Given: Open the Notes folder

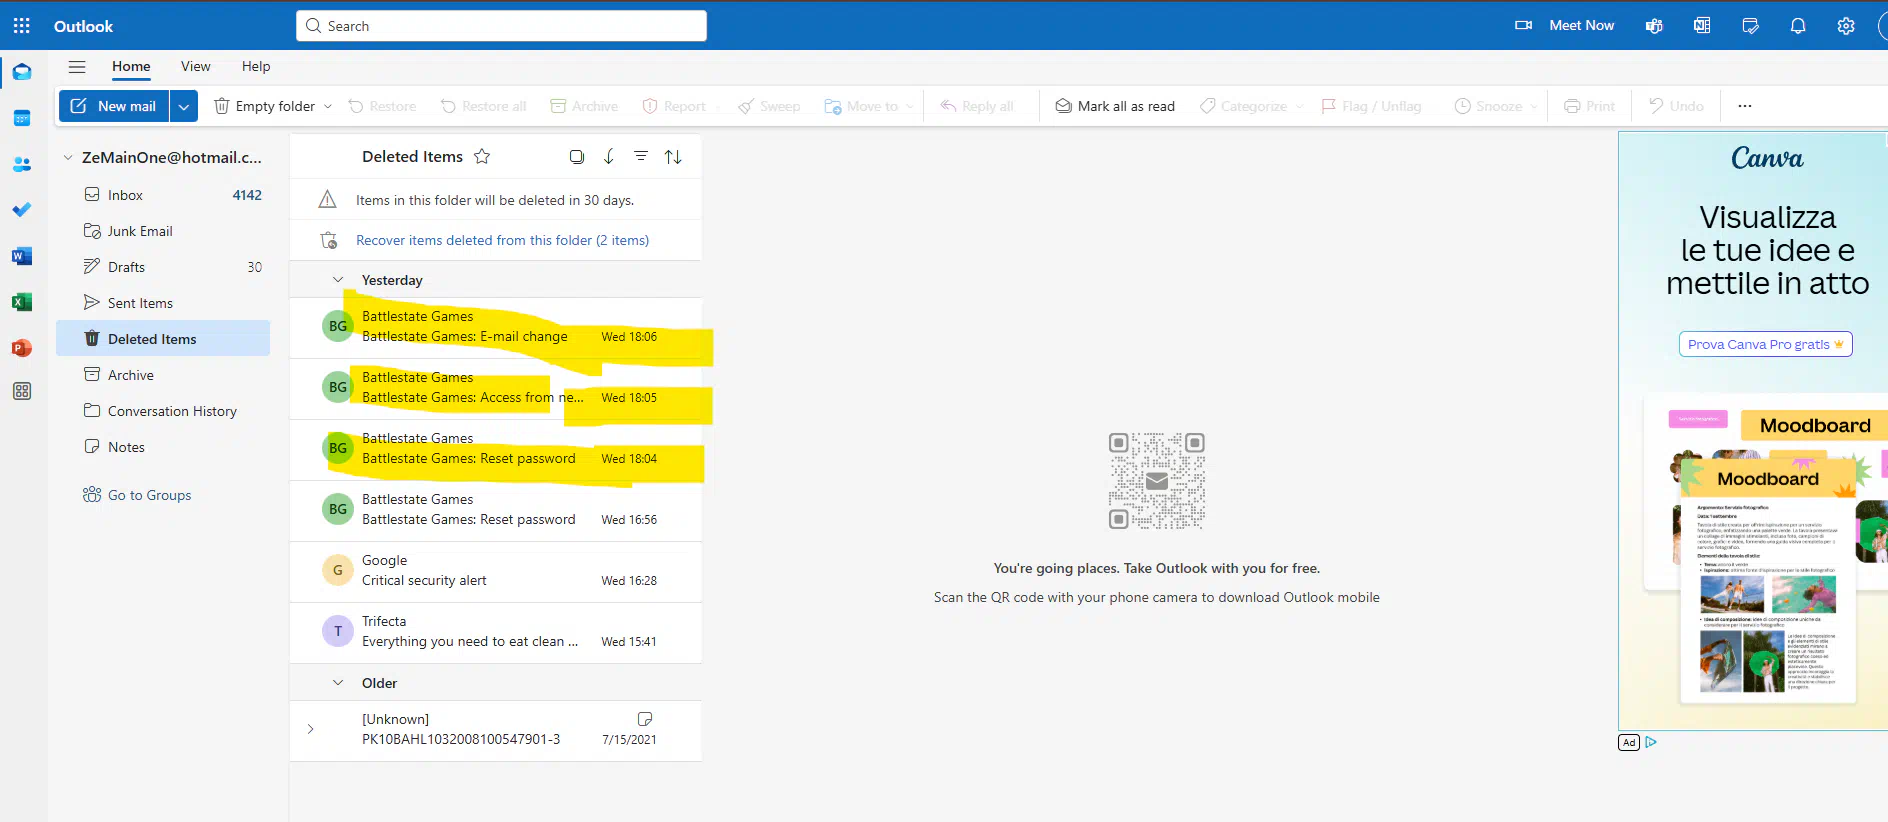Looking at the screenshot, I should click(163, 447).
